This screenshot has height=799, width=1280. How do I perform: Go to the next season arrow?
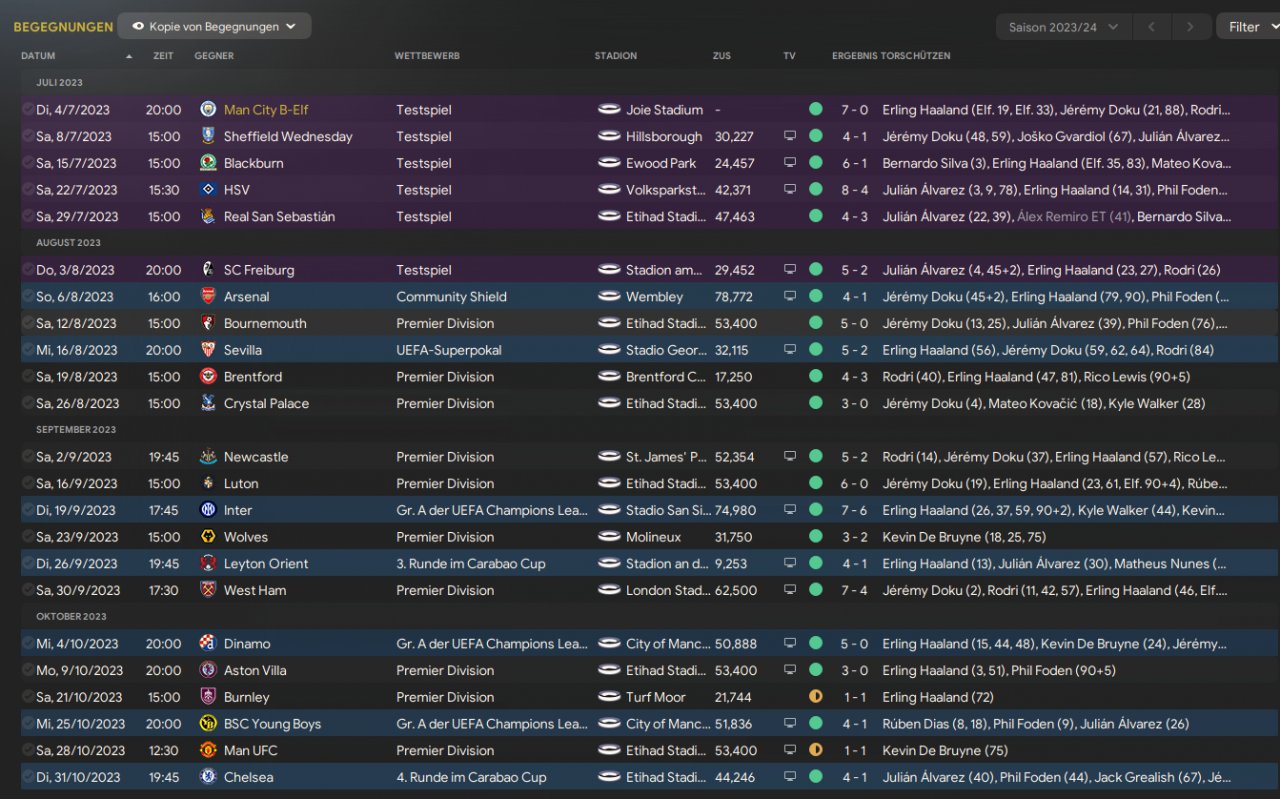tap(1190, 27)
